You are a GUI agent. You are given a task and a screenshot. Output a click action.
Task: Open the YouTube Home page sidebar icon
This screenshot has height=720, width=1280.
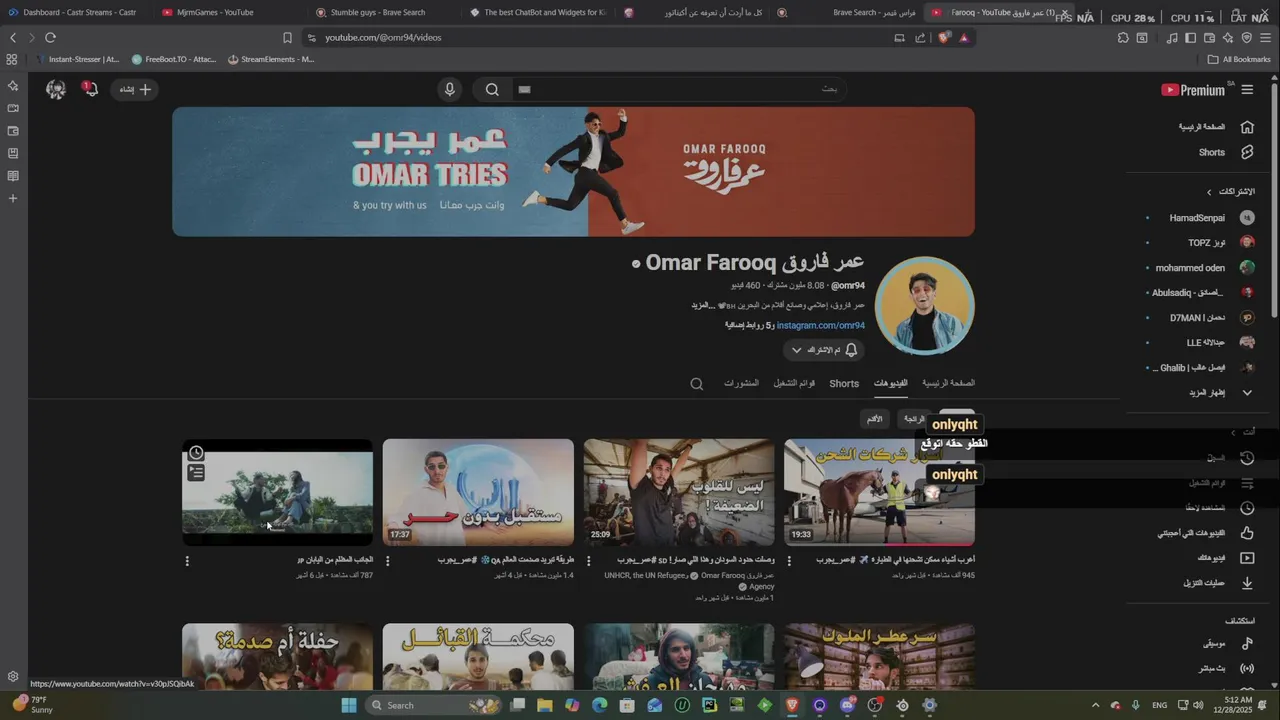[x=1247, y=127]
